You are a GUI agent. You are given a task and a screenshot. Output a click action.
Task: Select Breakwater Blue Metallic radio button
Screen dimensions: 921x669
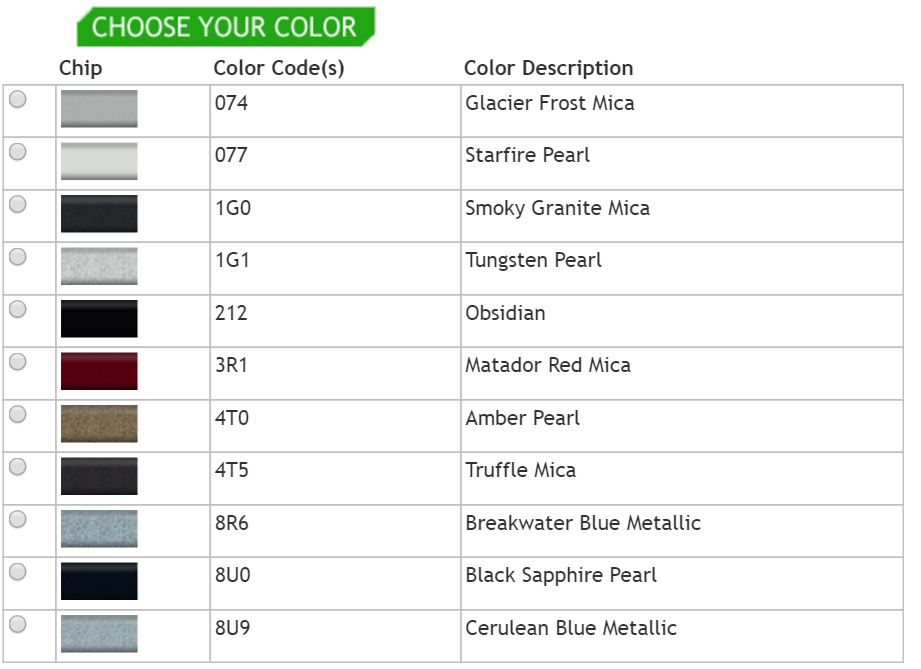tap(18, 519)
